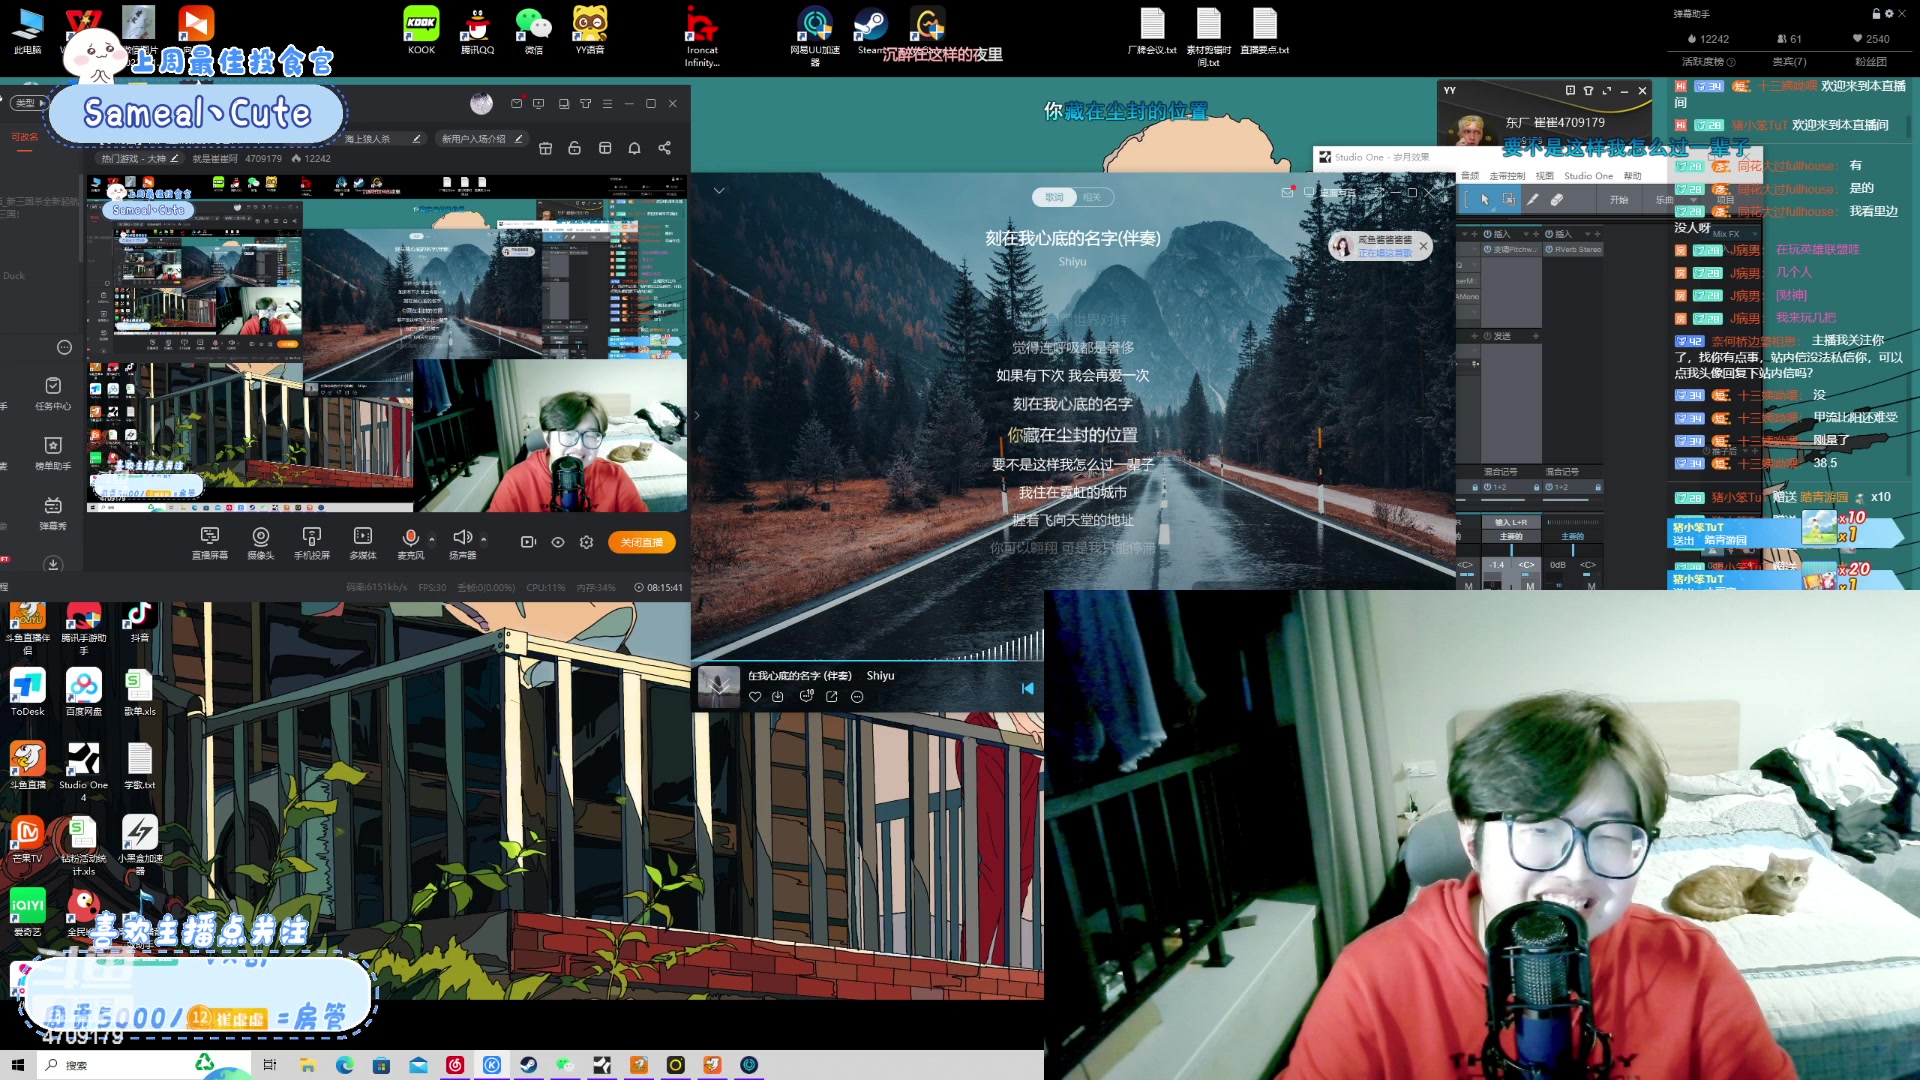Adjust the 主要的 main output fader
This screenshot has width=1920, height=1080.
click(x=1573, y=550)
